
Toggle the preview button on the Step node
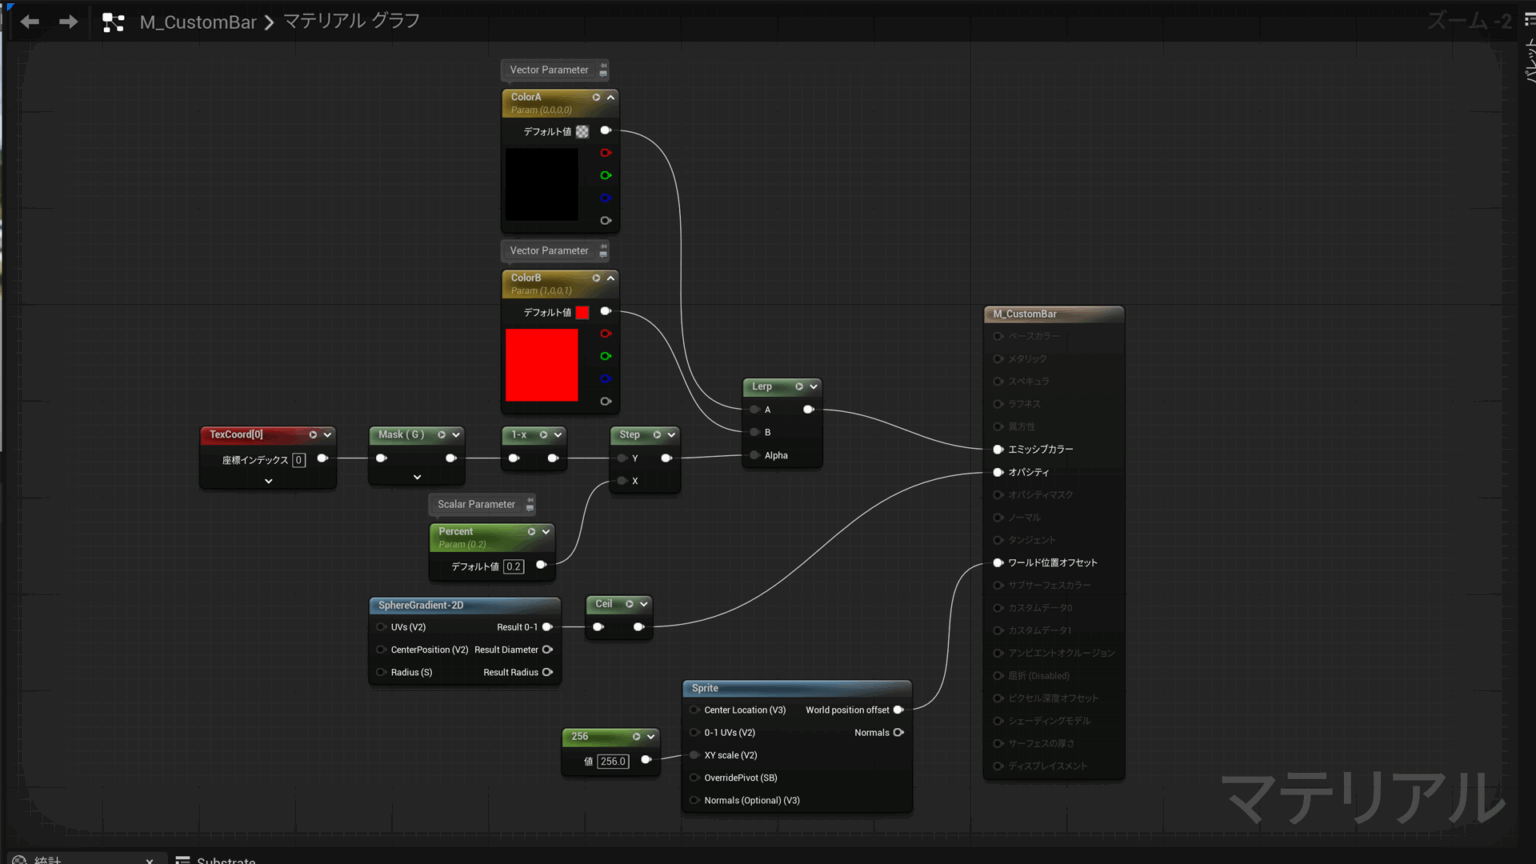[656, 435]
